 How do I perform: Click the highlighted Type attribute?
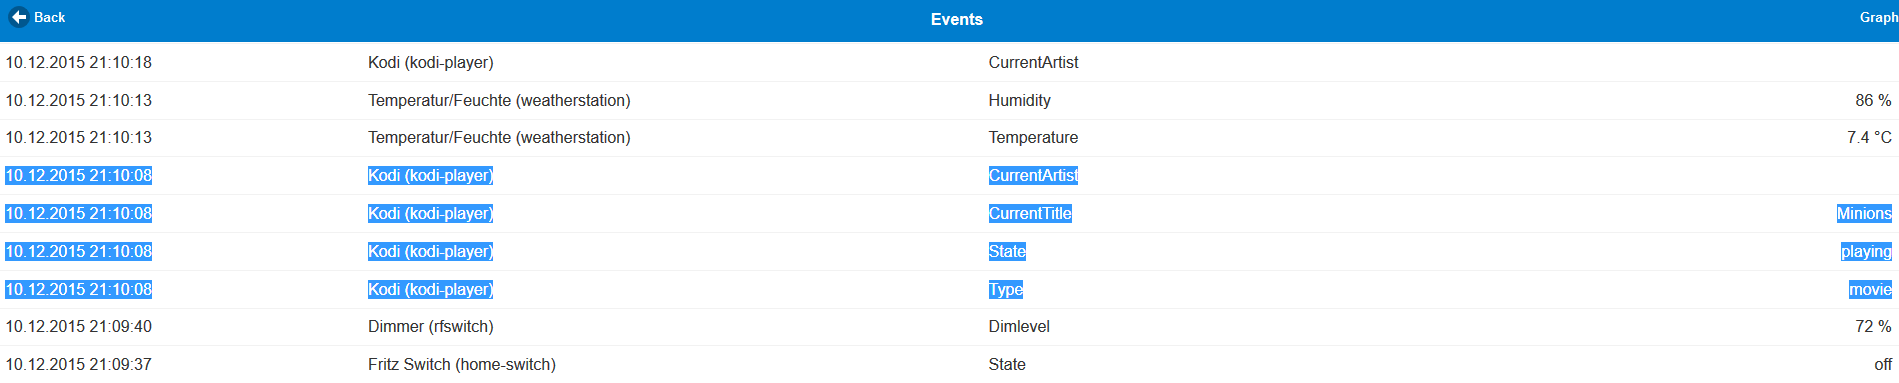(x=1006, y=289)
